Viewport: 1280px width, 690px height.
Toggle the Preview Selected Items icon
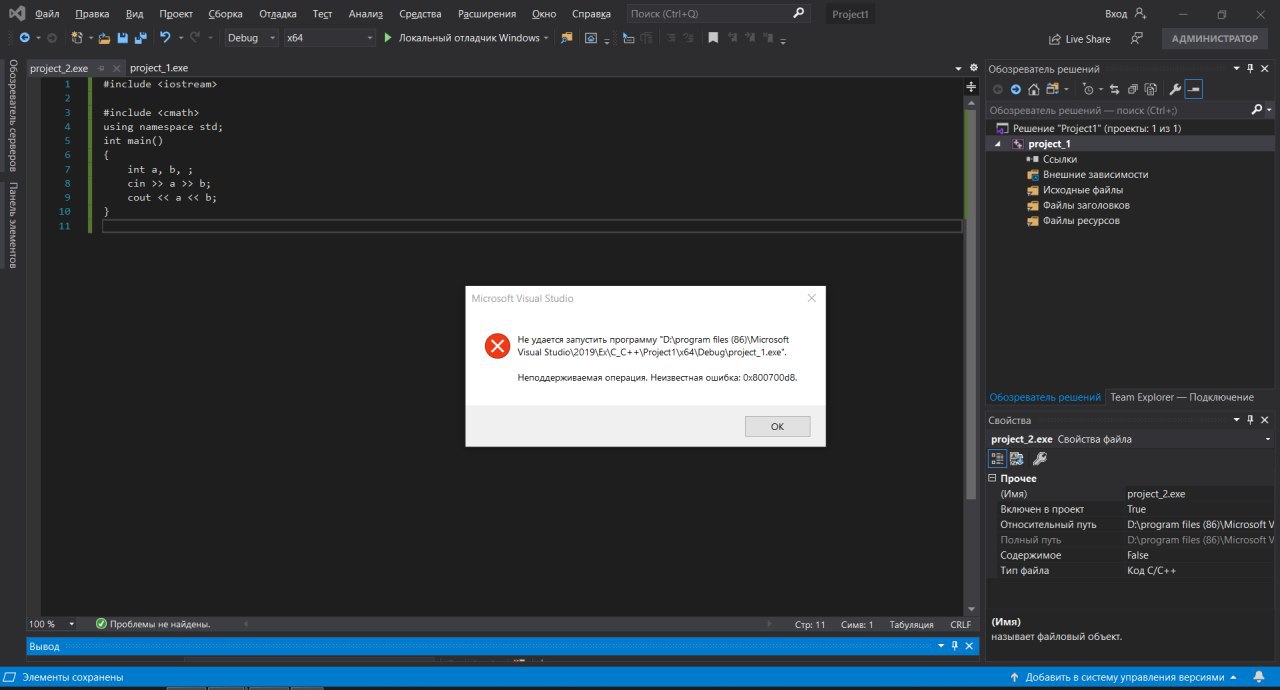click(x=1194, y=89)
